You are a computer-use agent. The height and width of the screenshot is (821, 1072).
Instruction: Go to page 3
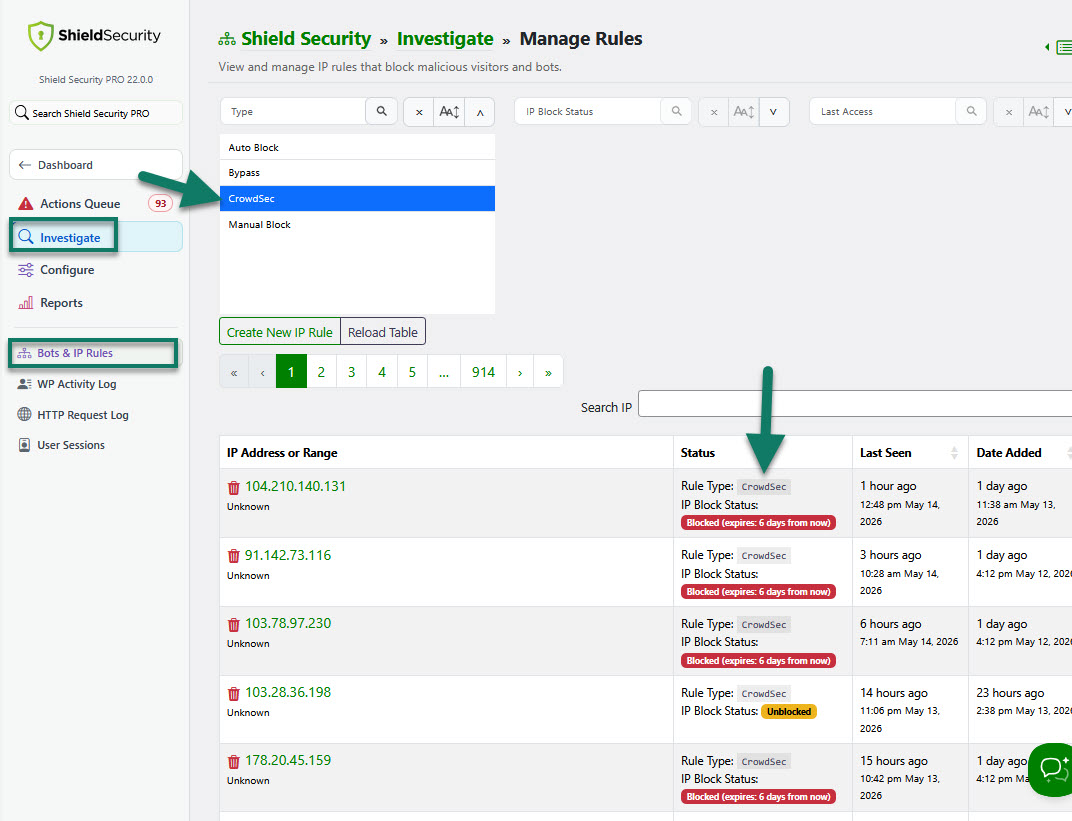(351, 372)
